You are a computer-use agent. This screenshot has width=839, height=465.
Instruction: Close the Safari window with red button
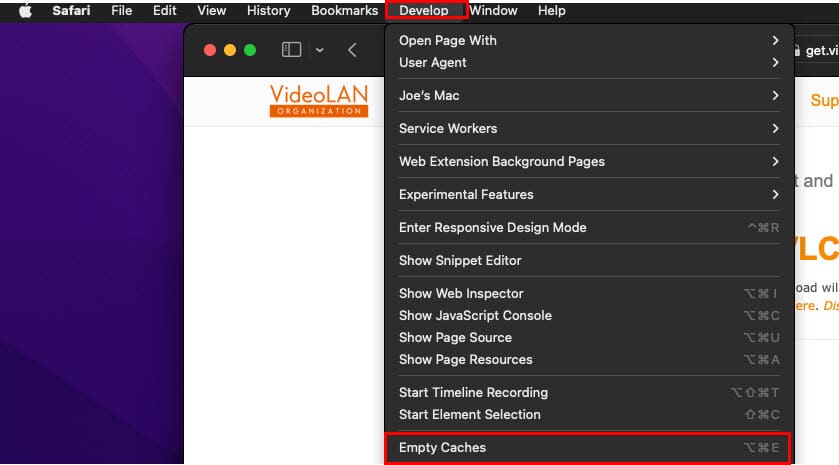[210, 50]
